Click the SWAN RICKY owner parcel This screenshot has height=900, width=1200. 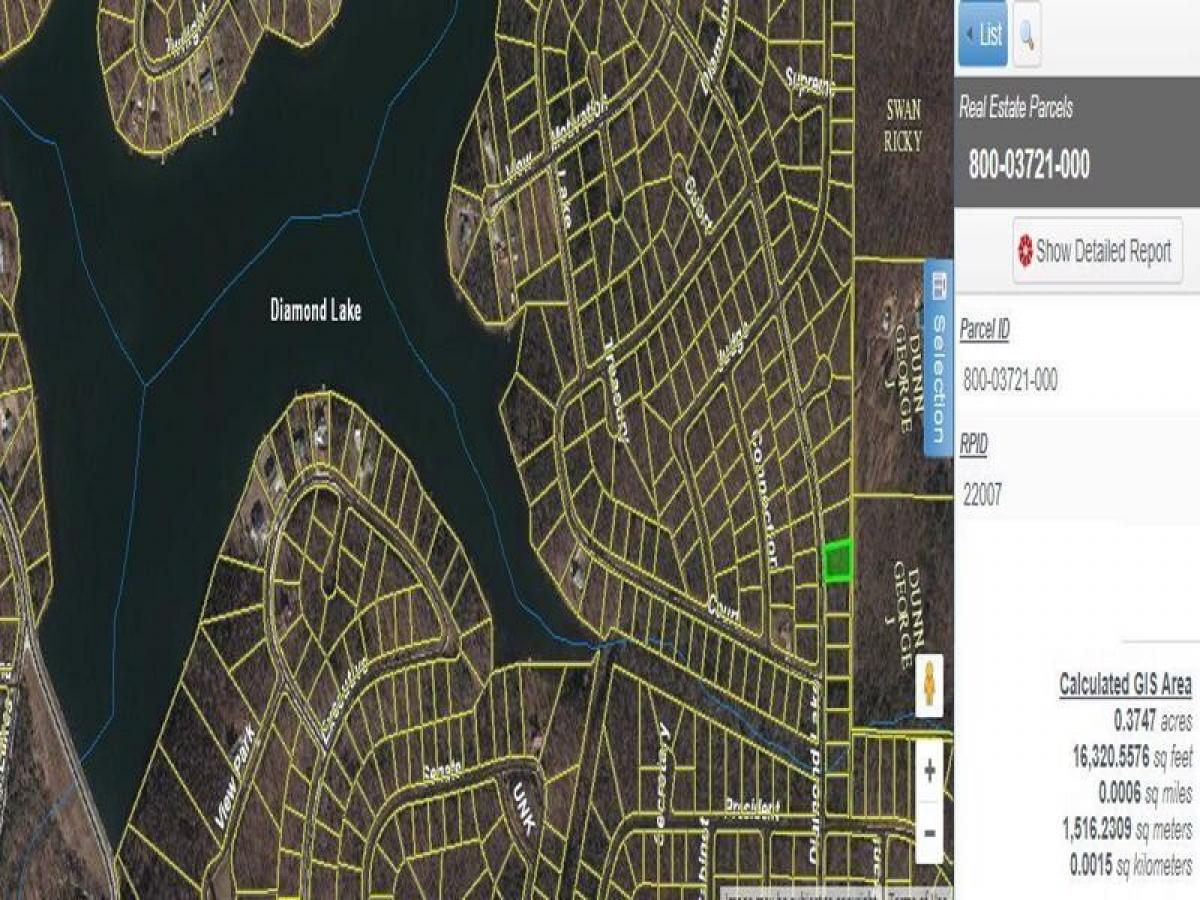pyautogui.click(x=902, y=125)
